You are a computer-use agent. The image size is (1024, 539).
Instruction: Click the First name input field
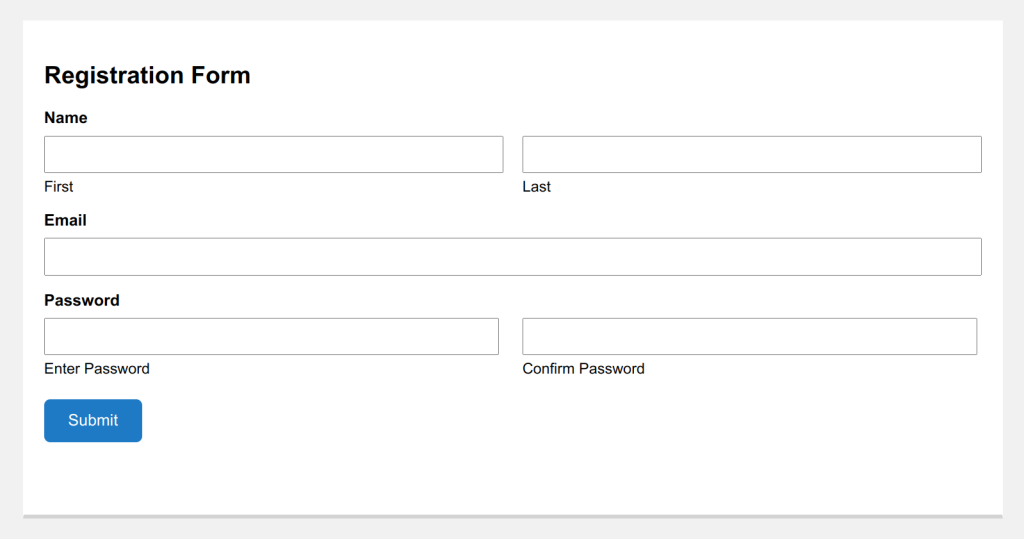click(x=273, y=155)
